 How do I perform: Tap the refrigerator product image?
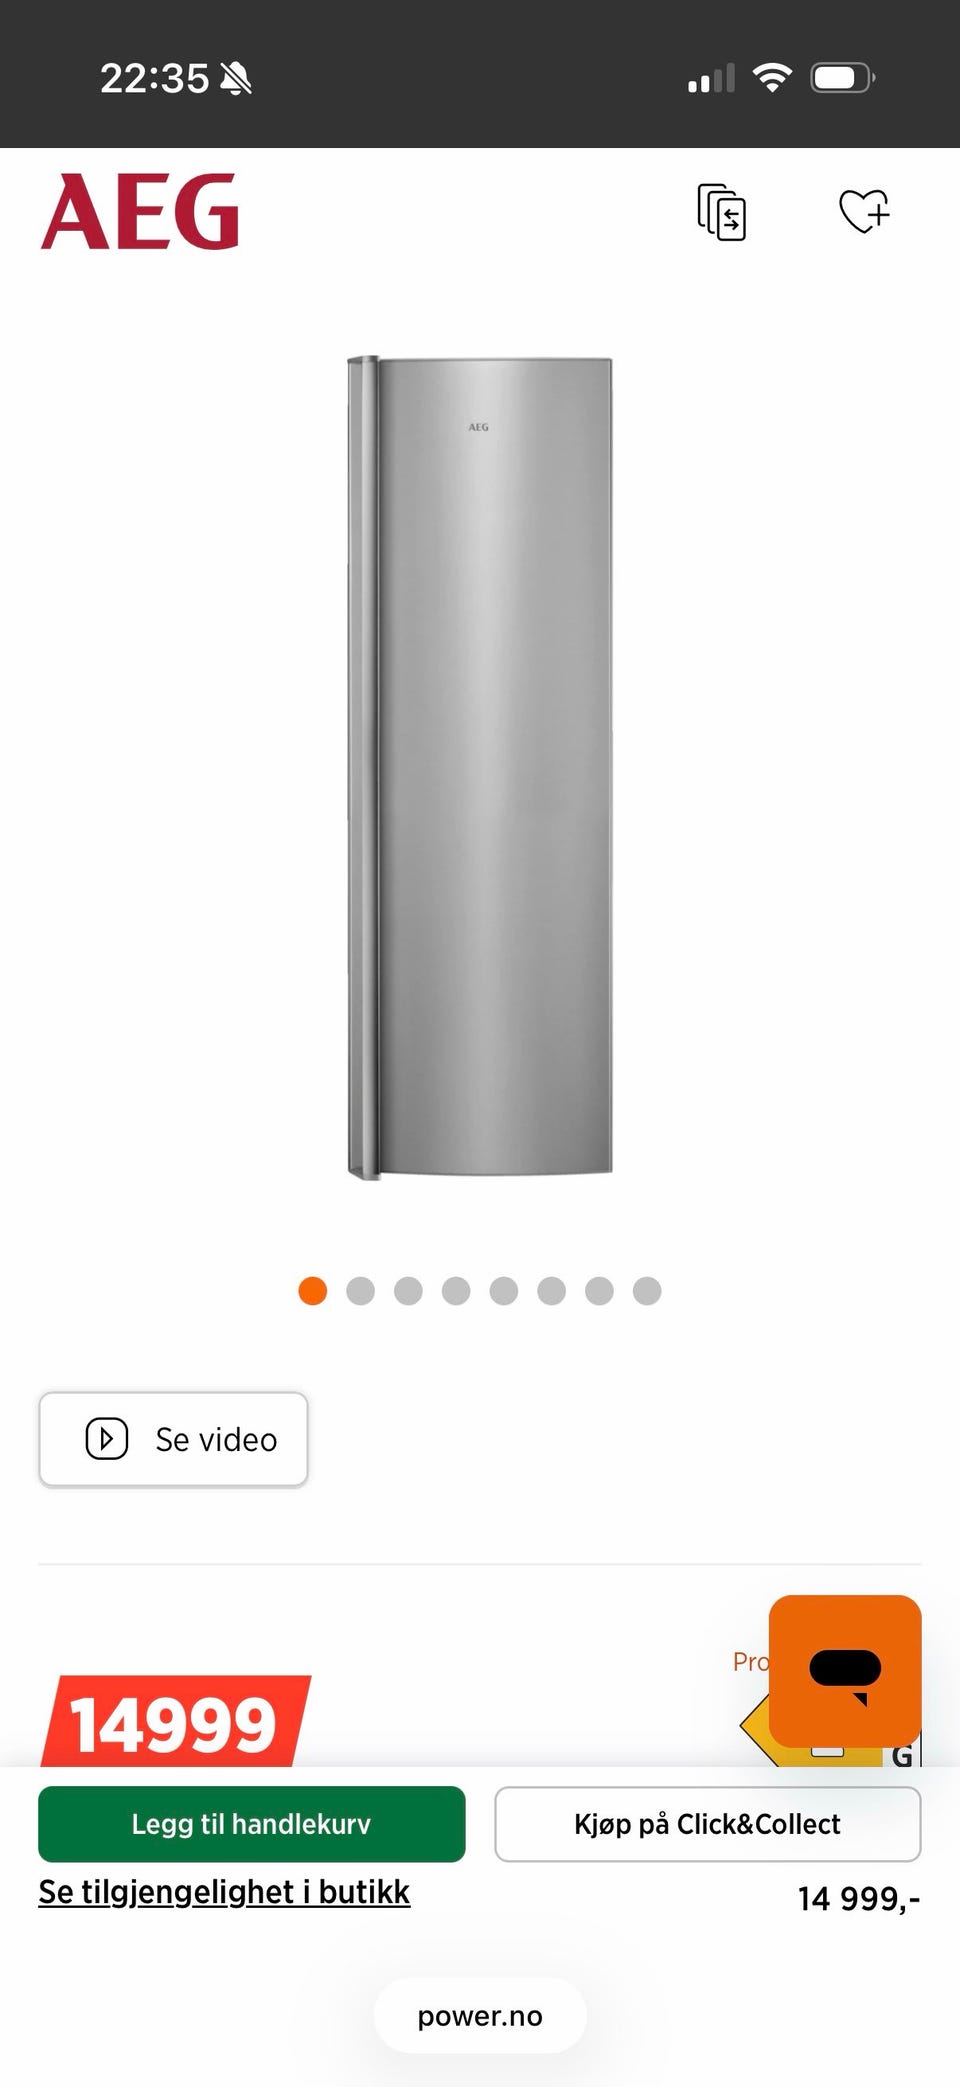click(480, 768)
